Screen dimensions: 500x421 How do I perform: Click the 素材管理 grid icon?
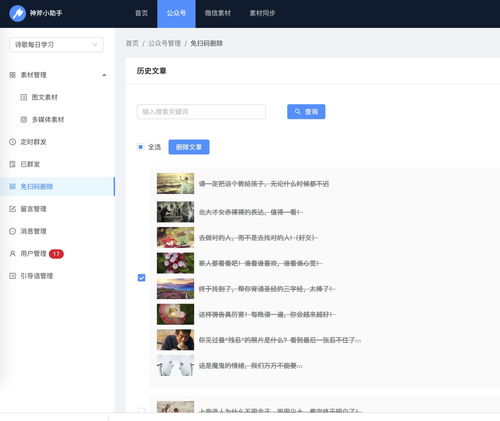pos(12,75)
